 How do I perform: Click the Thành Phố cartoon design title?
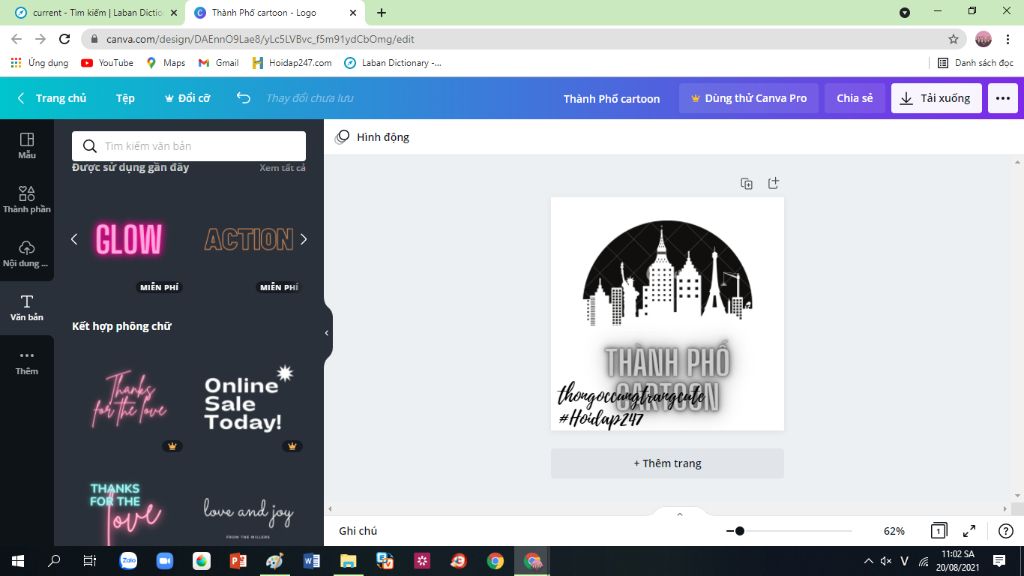(611, 99)
